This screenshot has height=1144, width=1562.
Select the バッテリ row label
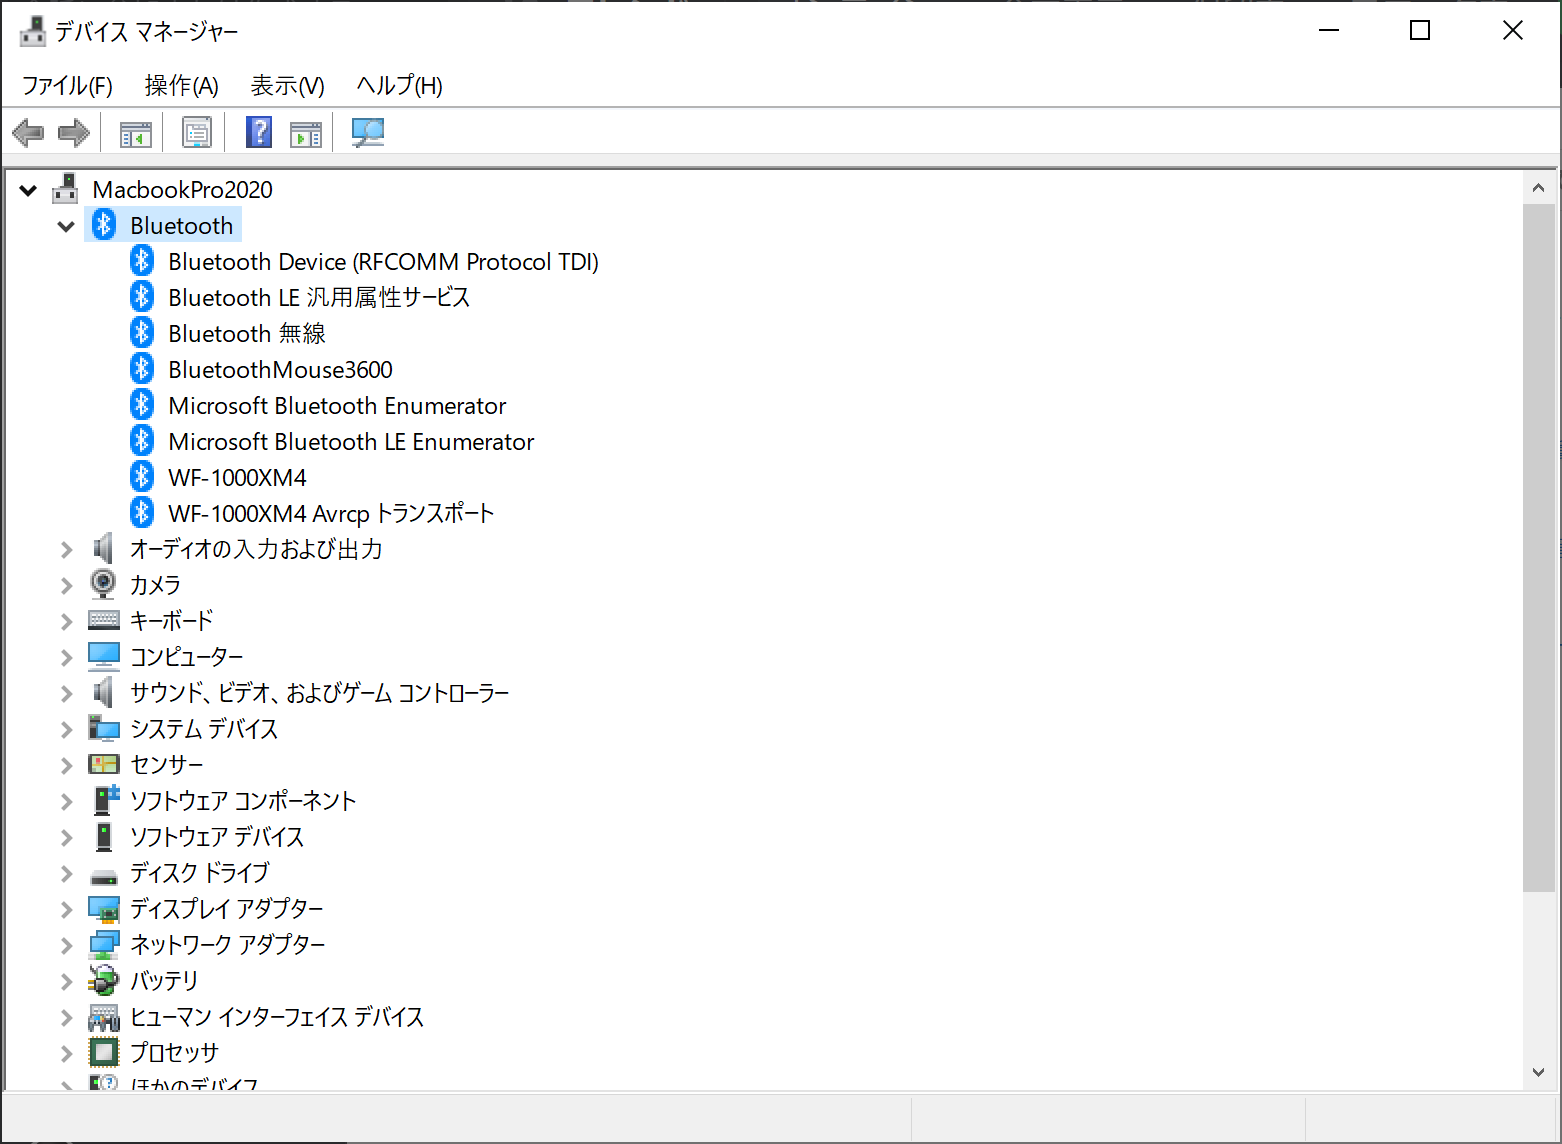pyautogui.click(x=164, y=981)
